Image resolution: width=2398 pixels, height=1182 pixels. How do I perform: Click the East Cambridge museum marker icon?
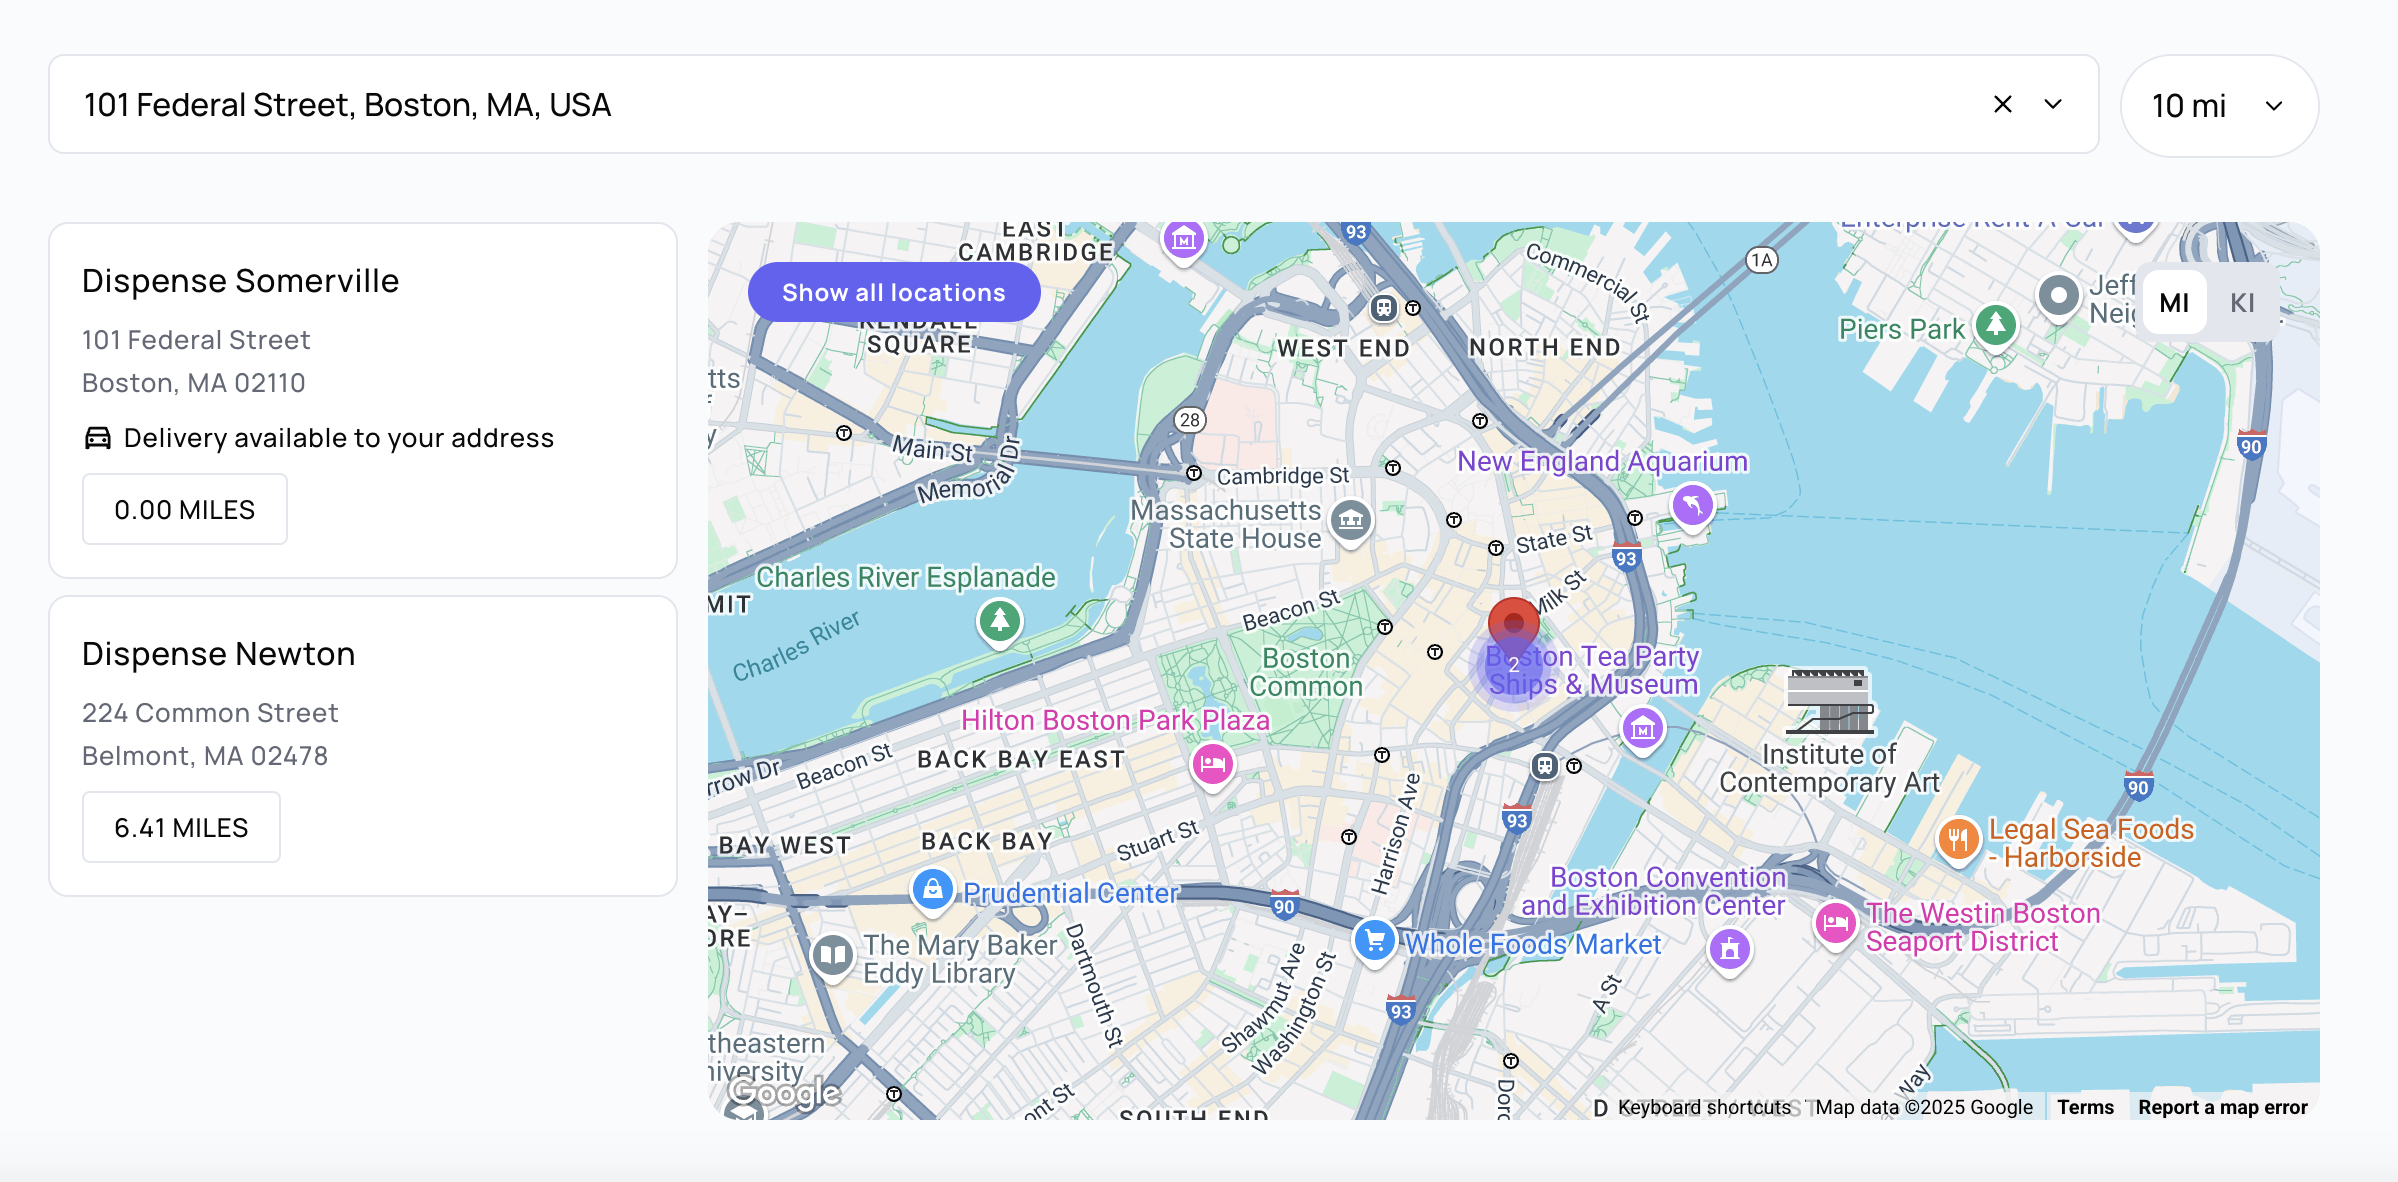(x=1184, y=240)
